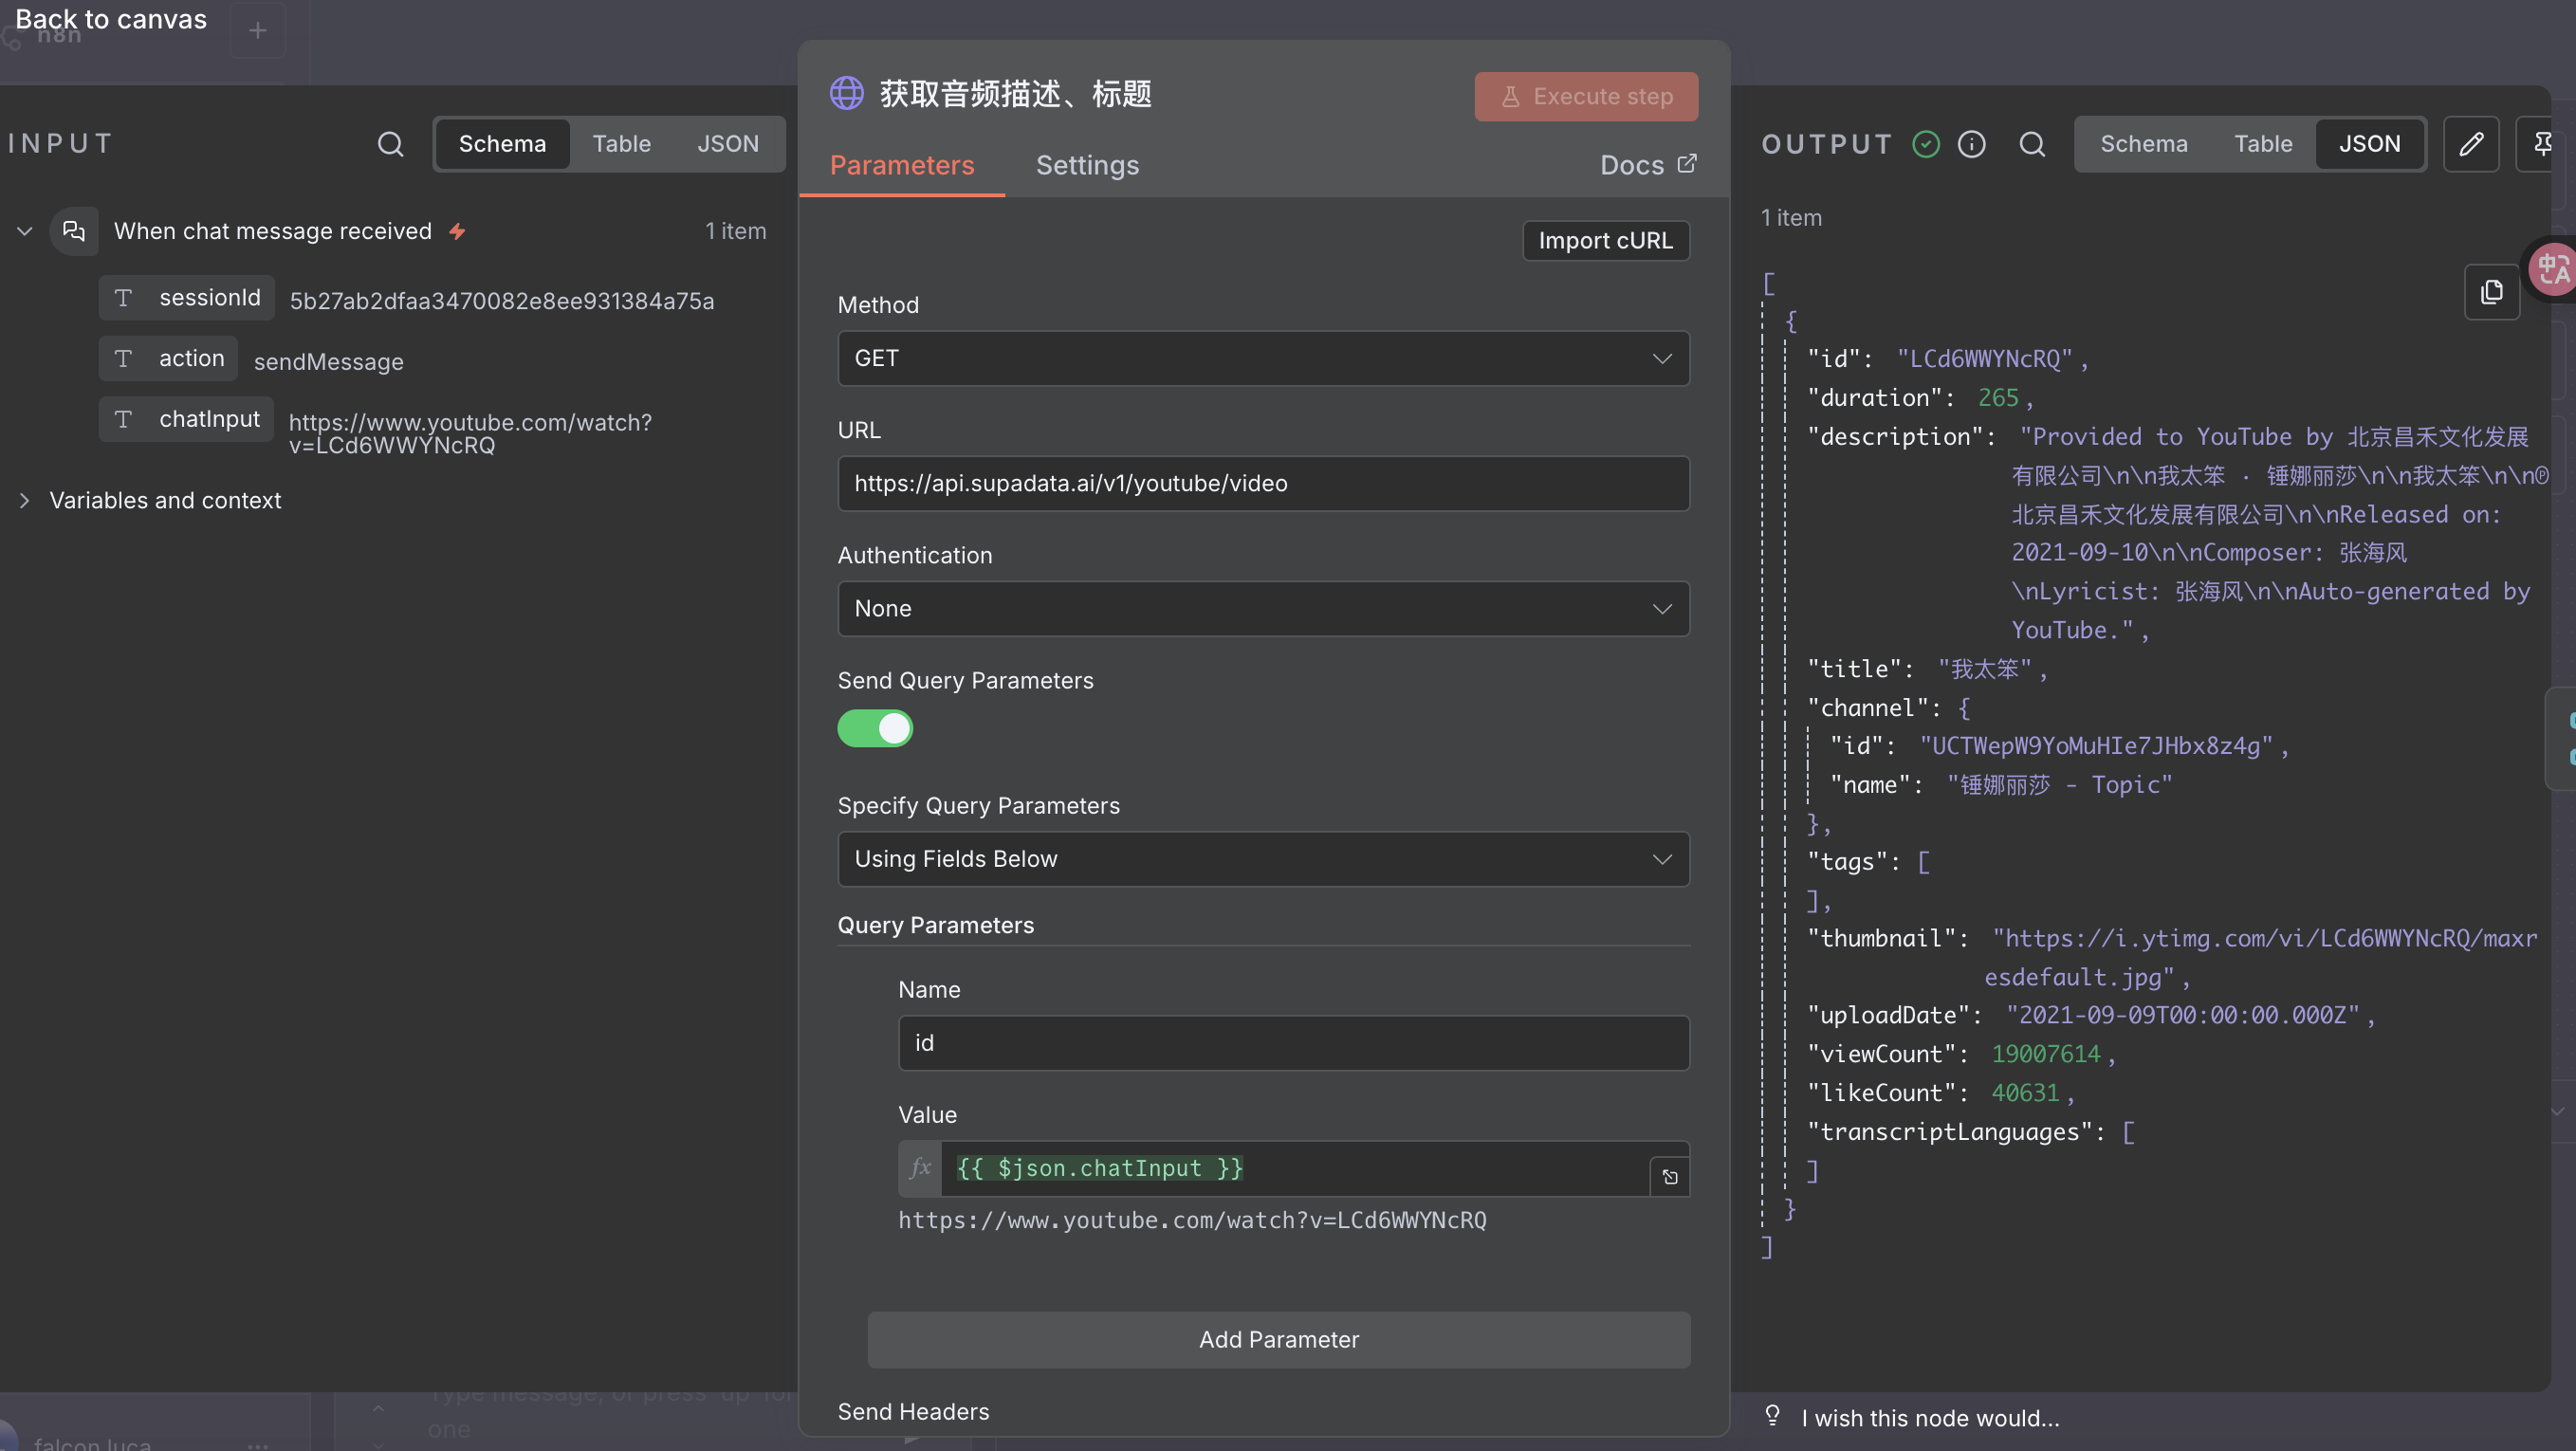Click the output info circle icon

click(1971, 144)
